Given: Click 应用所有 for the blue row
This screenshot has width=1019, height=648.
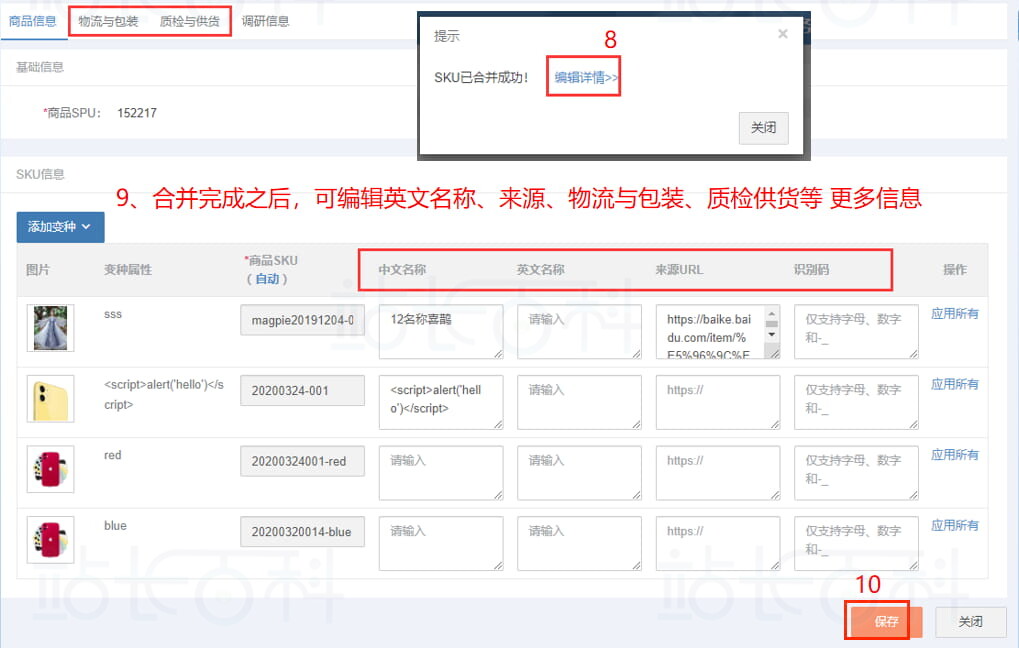Looking at the screenshot, I should click(x=954, y=525).
